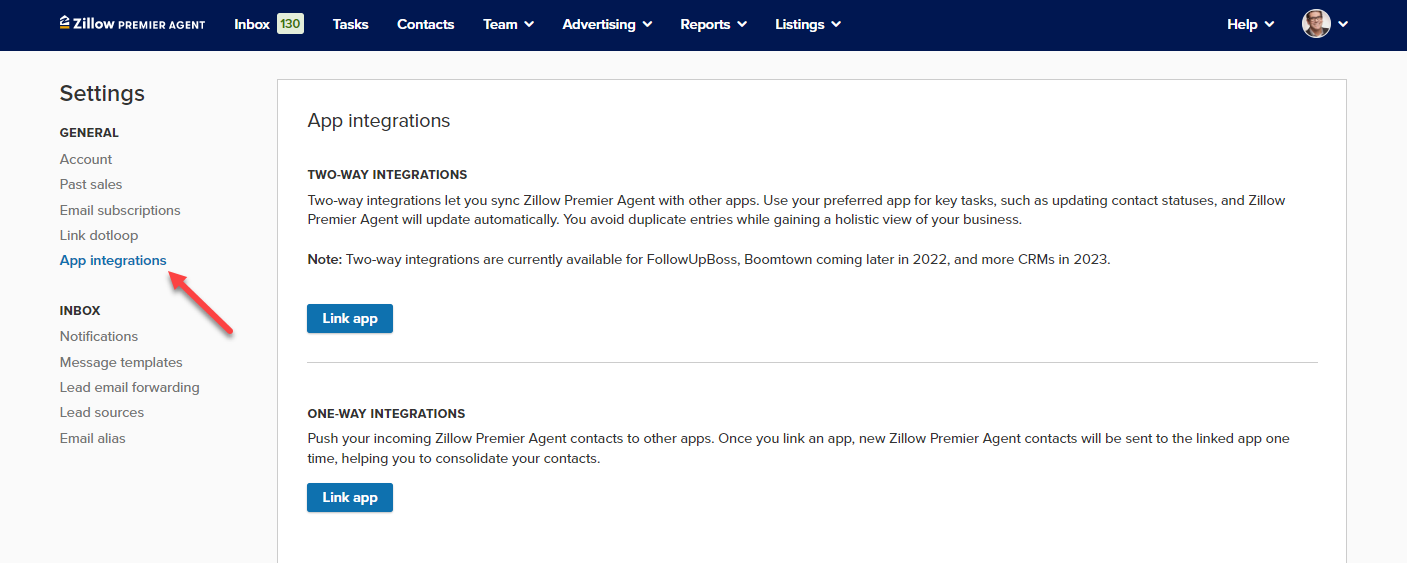
Task: Expand the Reports dropdown
Action: [x=713, y=24]
